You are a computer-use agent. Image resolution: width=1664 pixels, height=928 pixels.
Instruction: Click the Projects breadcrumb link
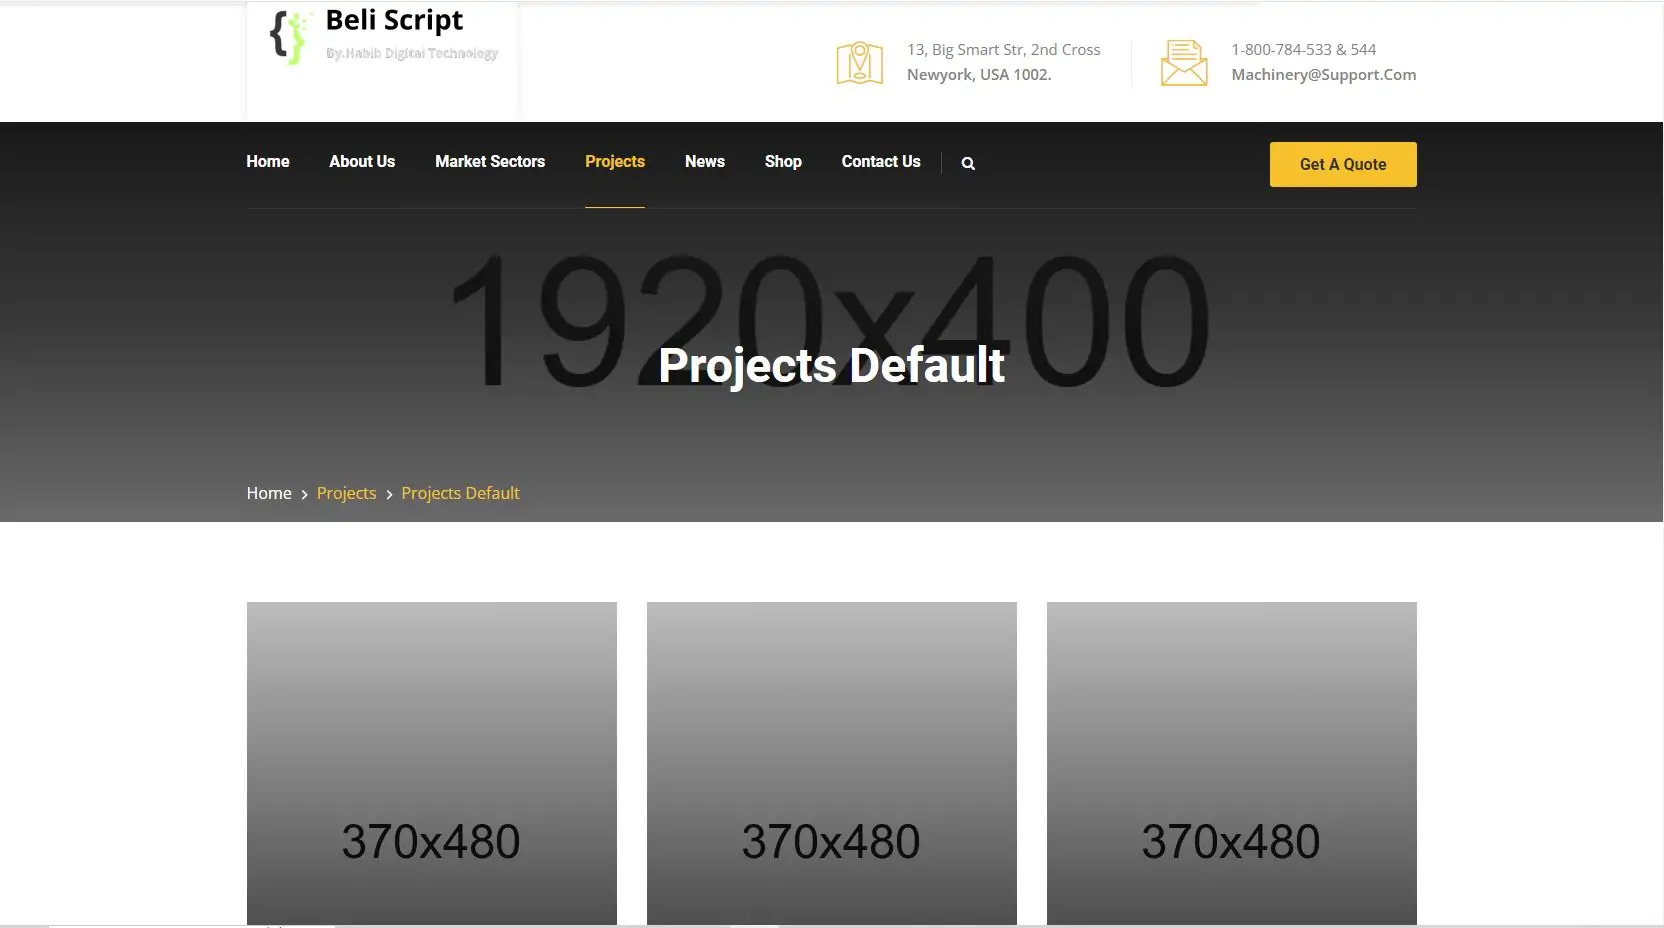point(346,493)
